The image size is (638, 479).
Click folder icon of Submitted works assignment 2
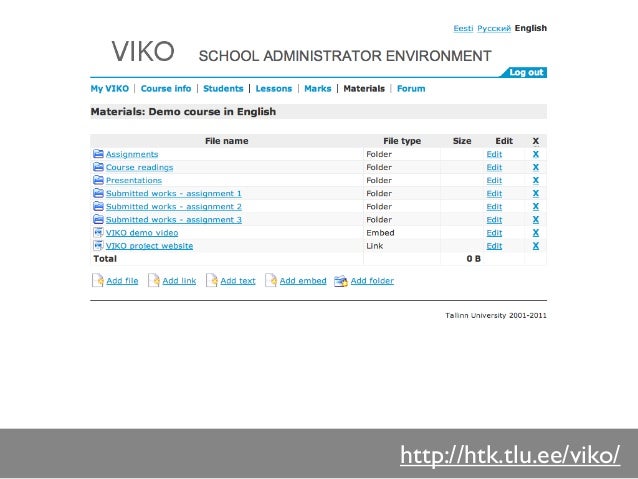[x=98, y=206]
